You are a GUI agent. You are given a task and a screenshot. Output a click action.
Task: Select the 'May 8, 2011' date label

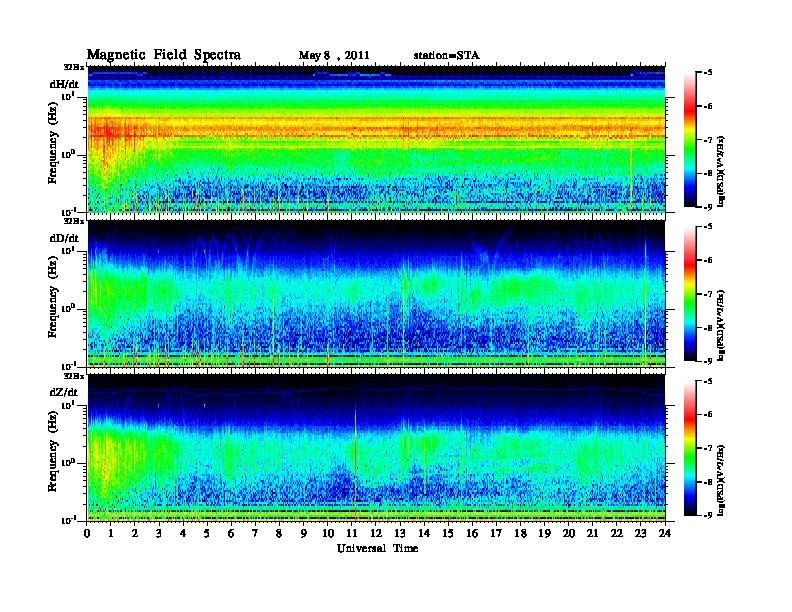point(334,56)
